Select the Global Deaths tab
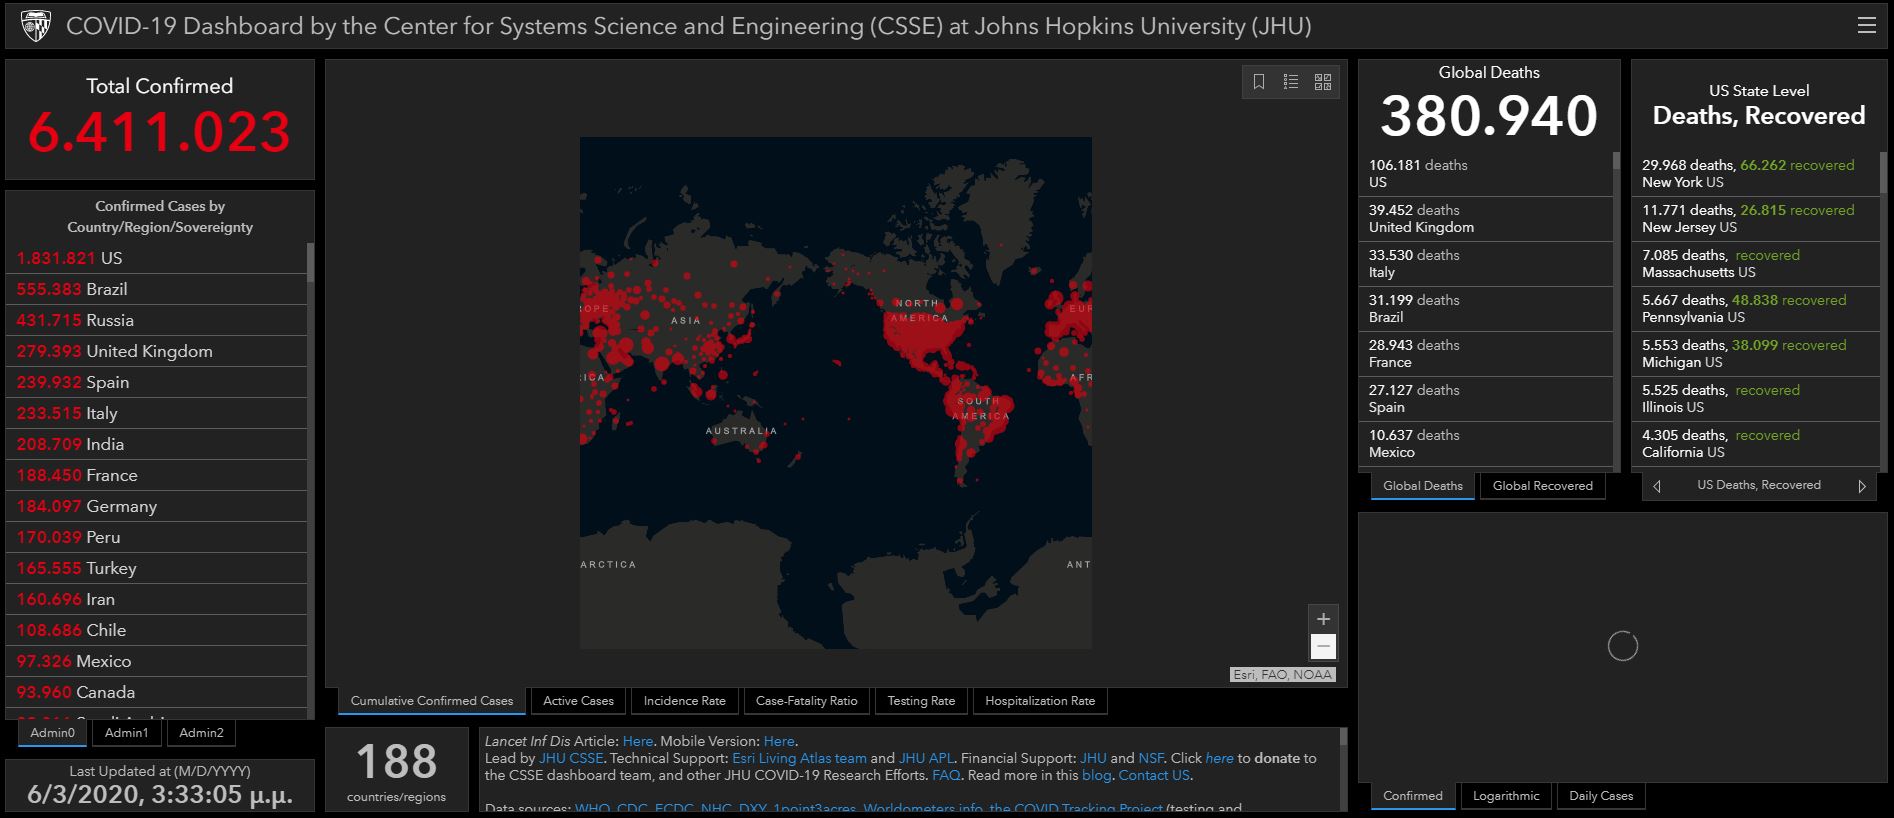This screenshot has height=818, width=1894. coord(1422,486)
